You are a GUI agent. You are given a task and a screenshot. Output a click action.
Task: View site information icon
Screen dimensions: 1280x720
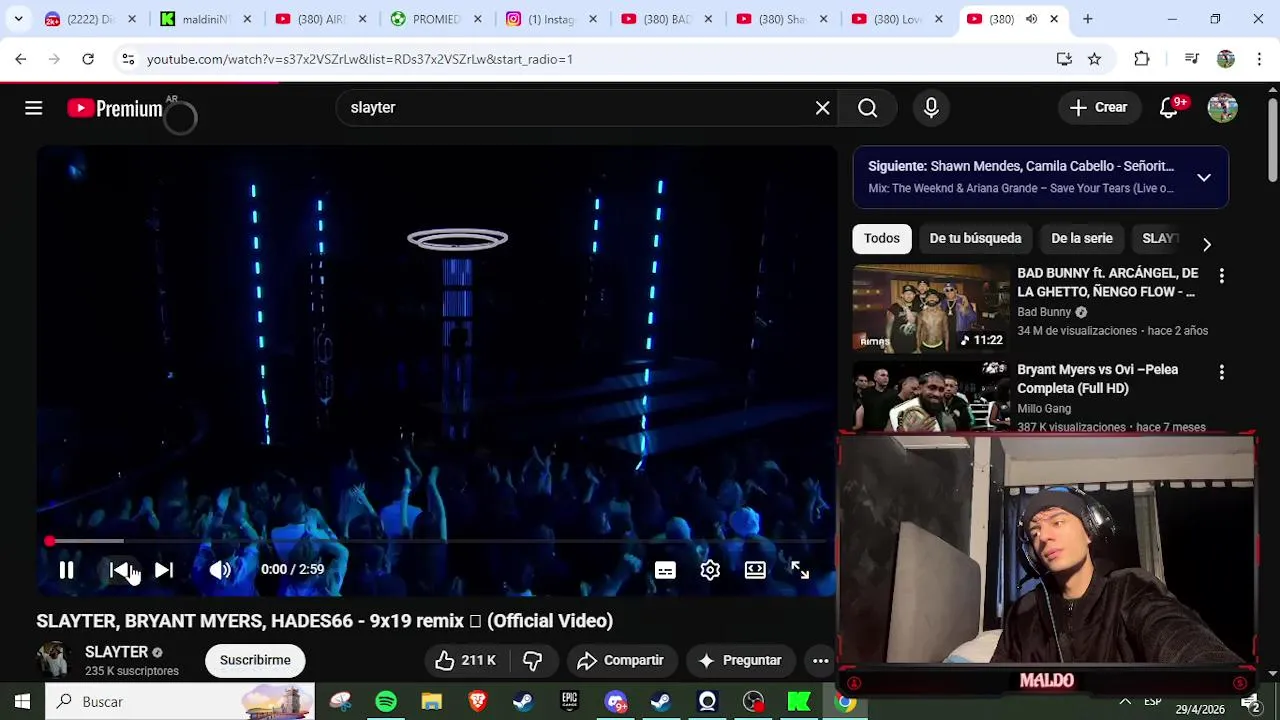(128, 60)
